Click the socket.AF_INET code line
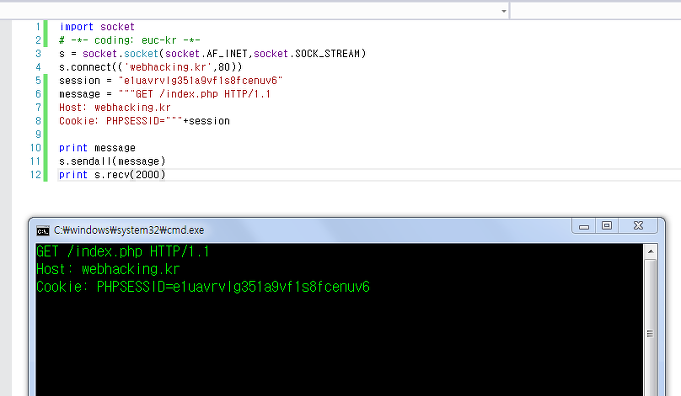Image resolution: width=681 pixels, height=396 pixels. click(213, 54)
